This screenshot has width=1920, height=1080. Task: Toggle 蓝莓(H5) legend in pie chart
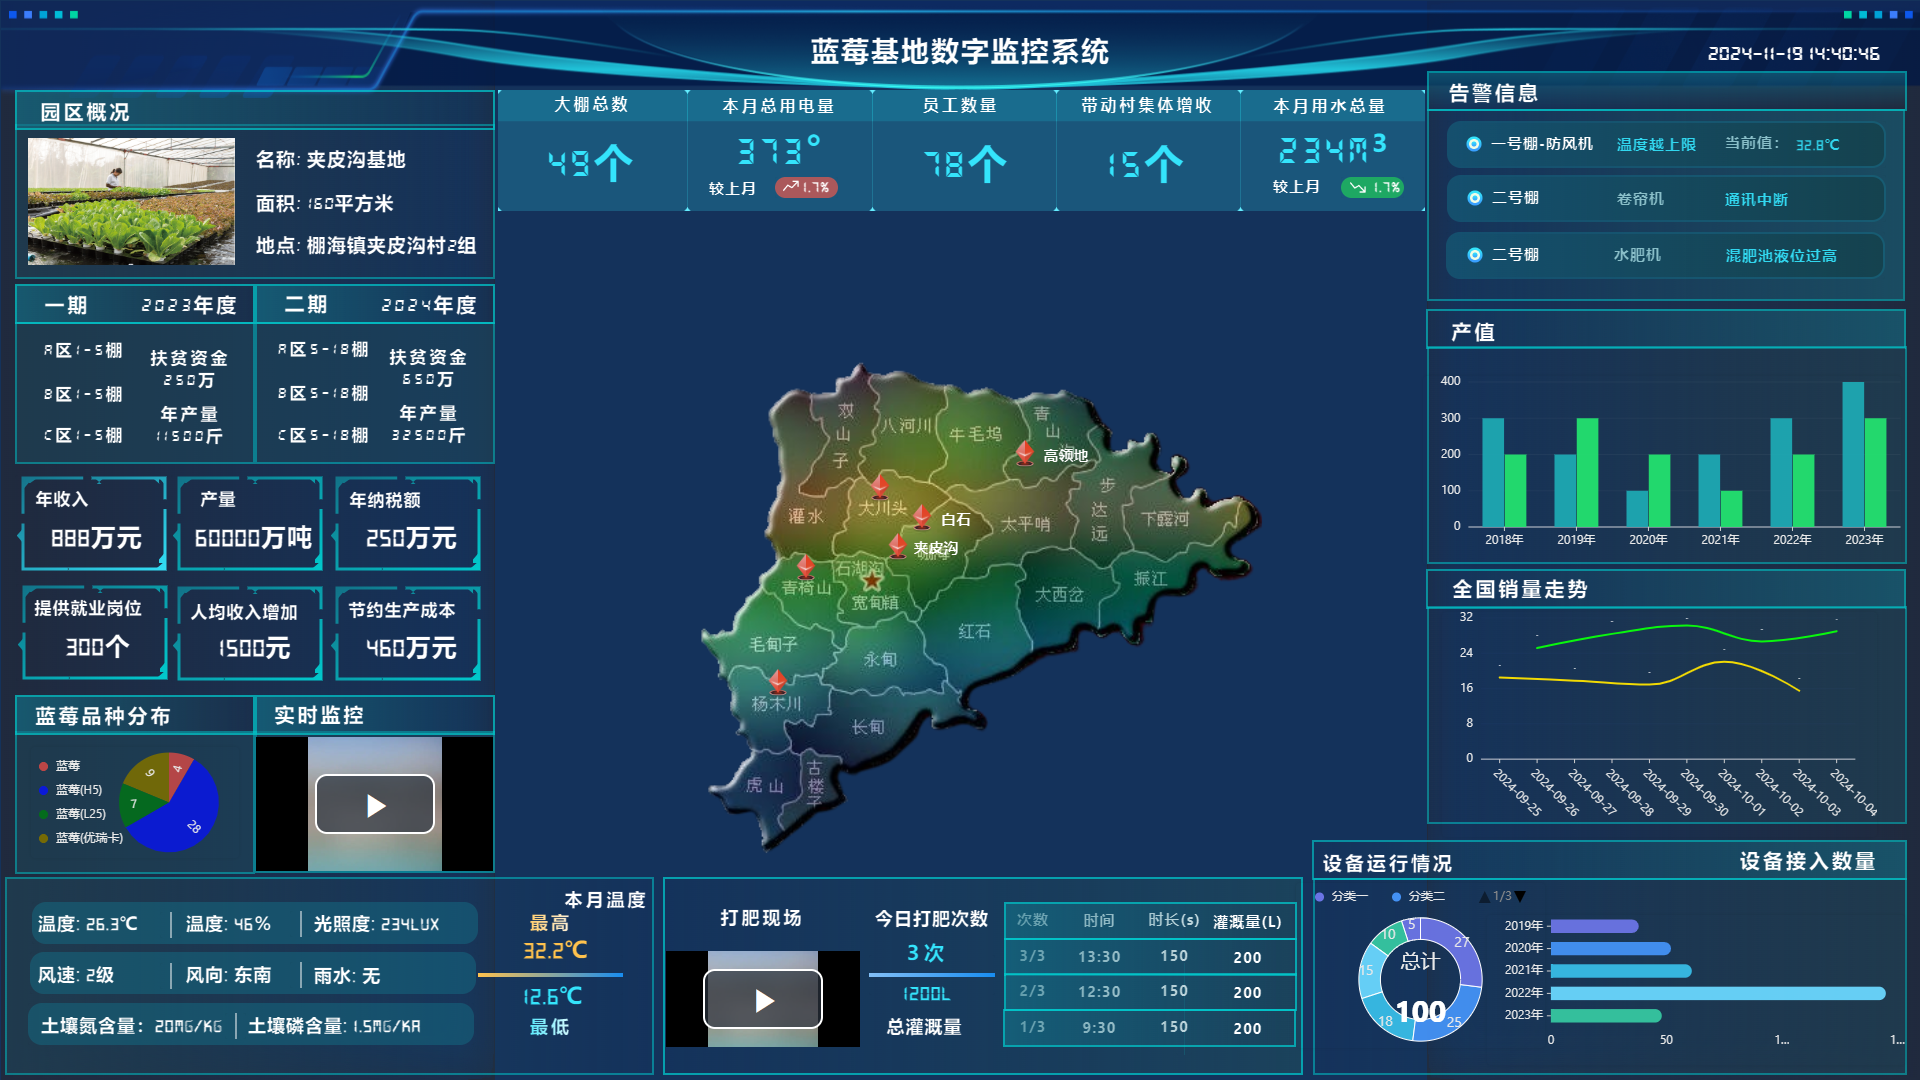tap(70, 790)
